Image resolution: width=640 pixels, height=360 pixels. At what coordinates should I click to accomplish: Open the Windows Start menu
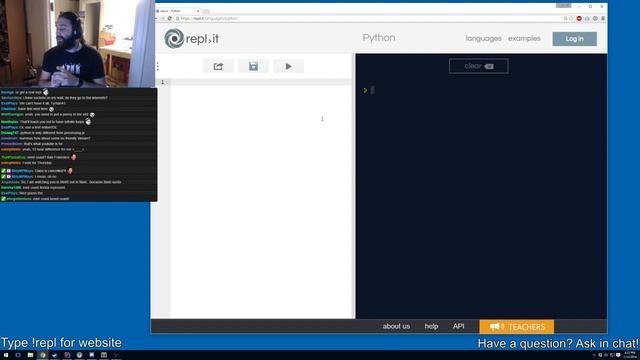[6, 355]
